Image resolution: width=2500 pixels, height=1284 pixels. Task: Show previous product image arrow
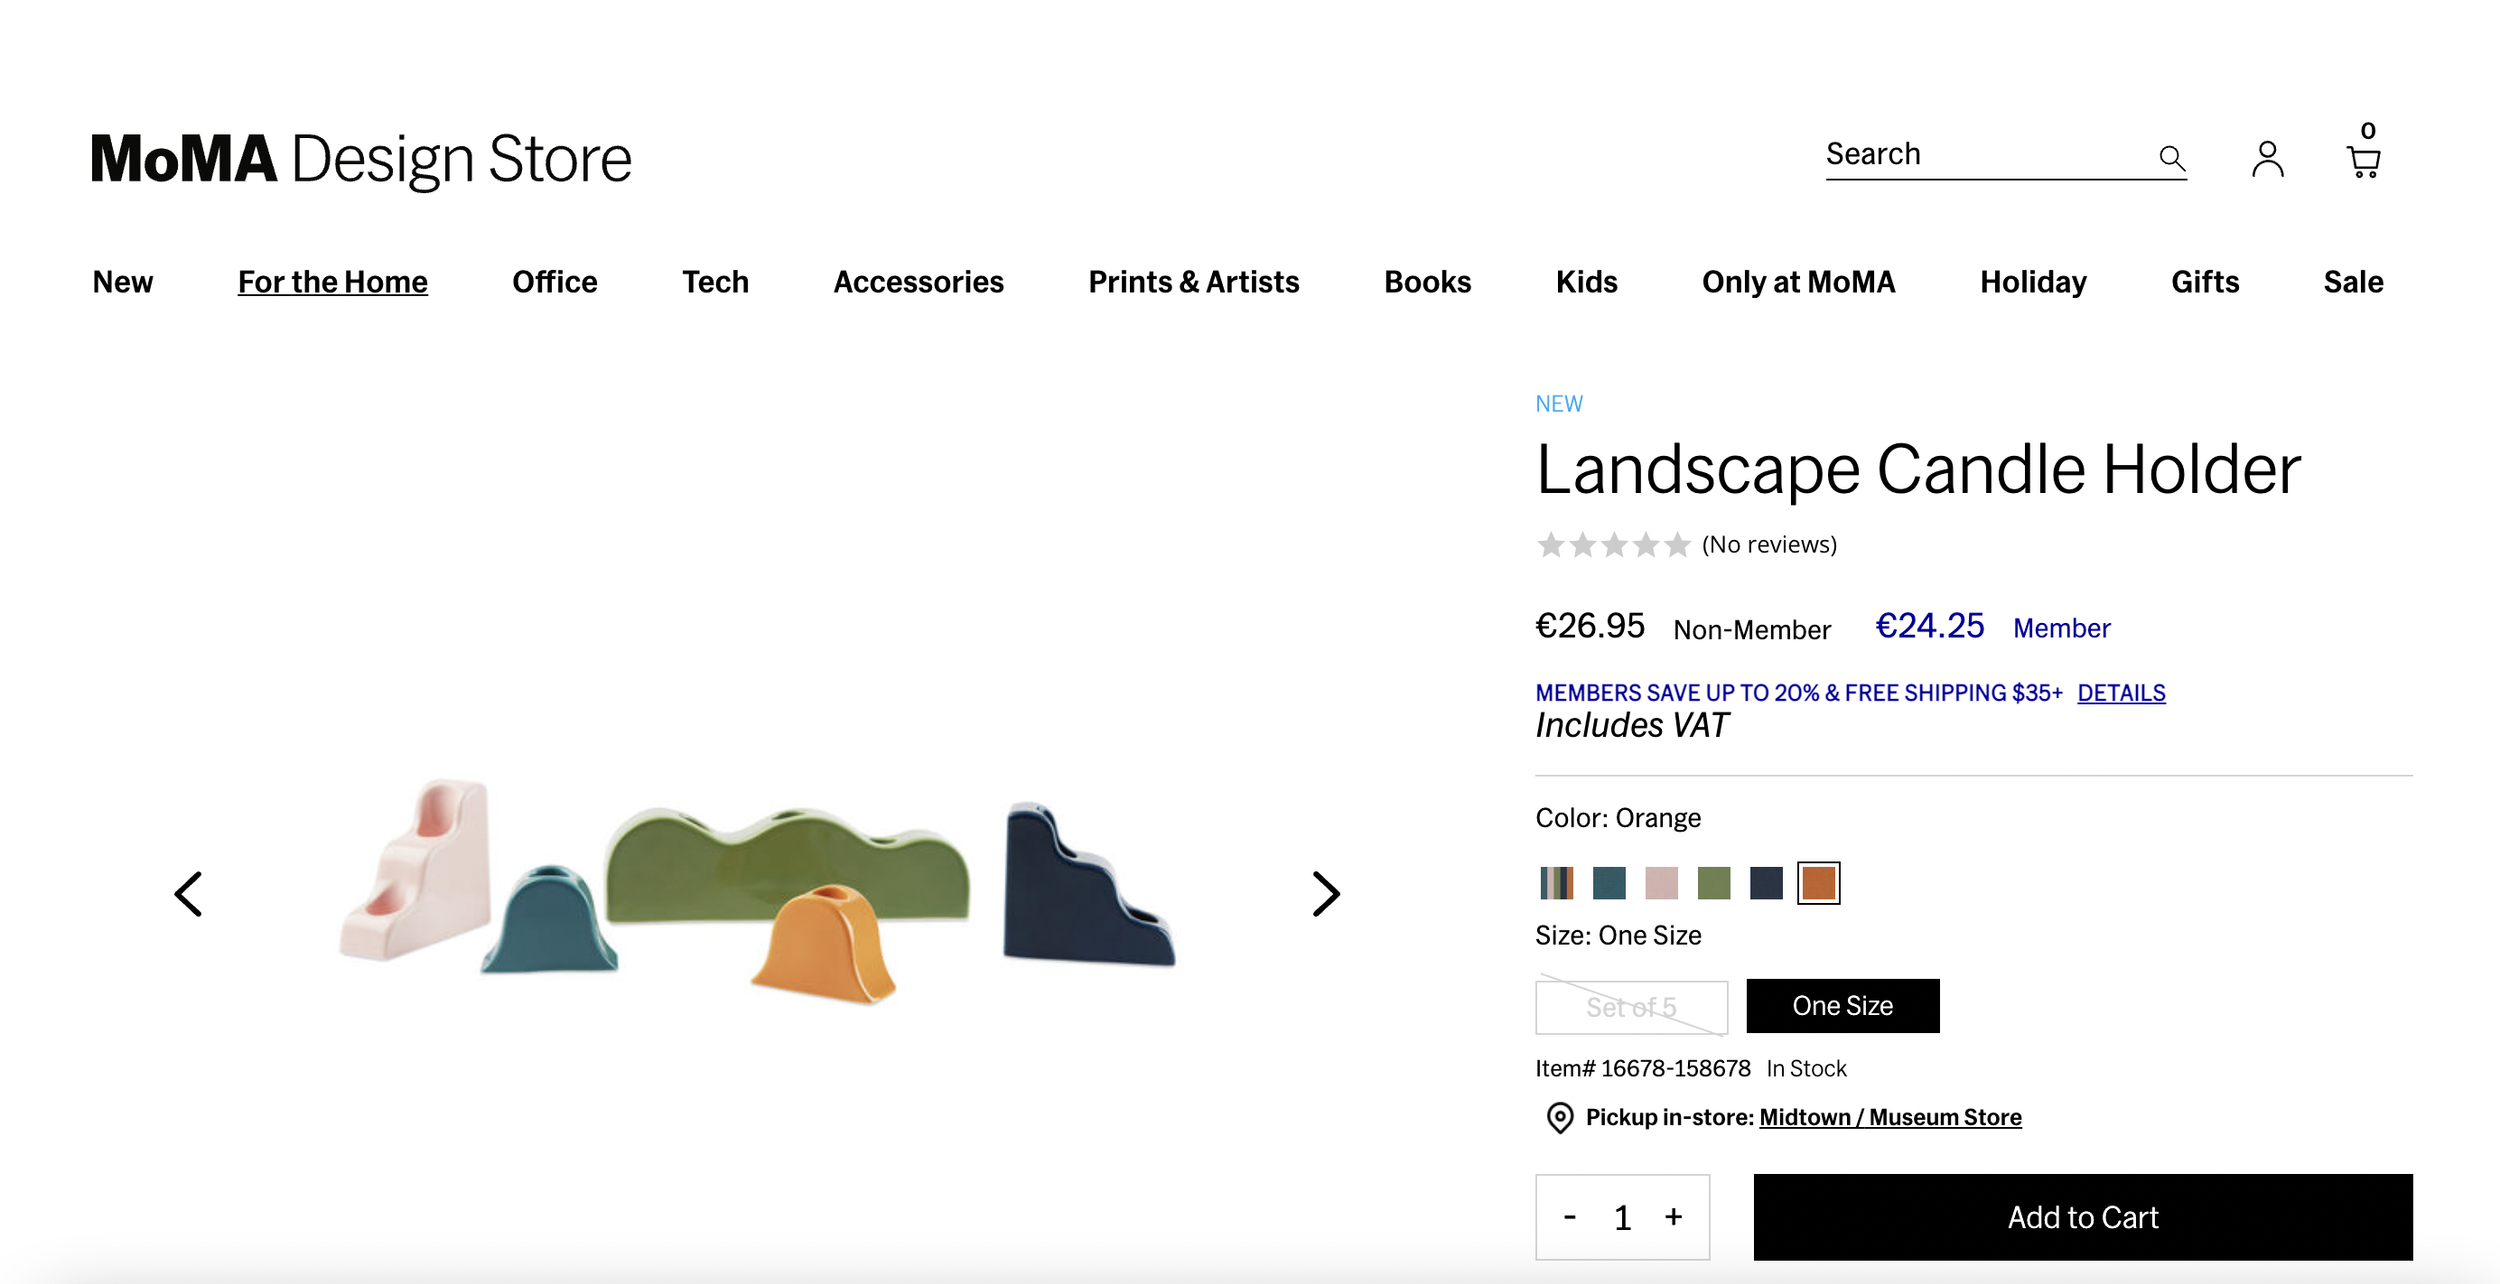189,893
